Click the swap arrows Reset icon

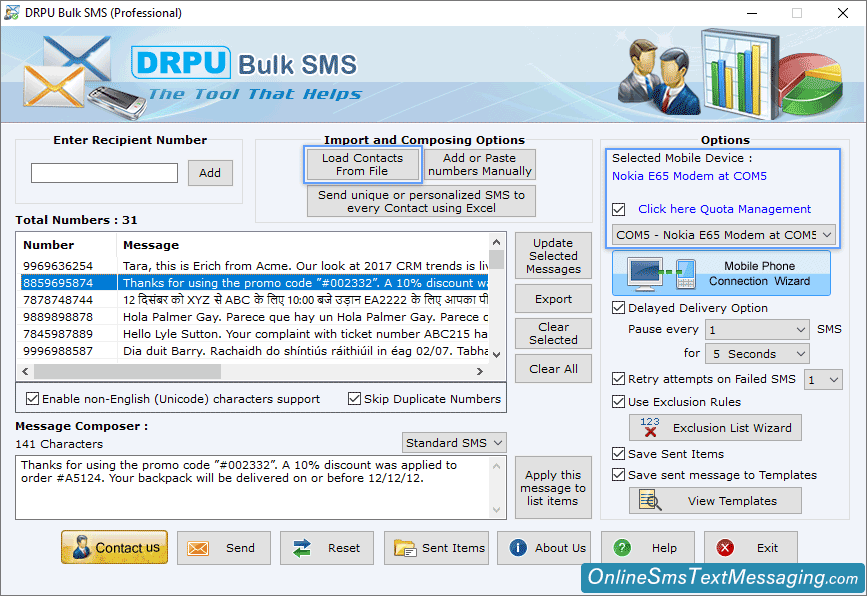click(302, 548)
